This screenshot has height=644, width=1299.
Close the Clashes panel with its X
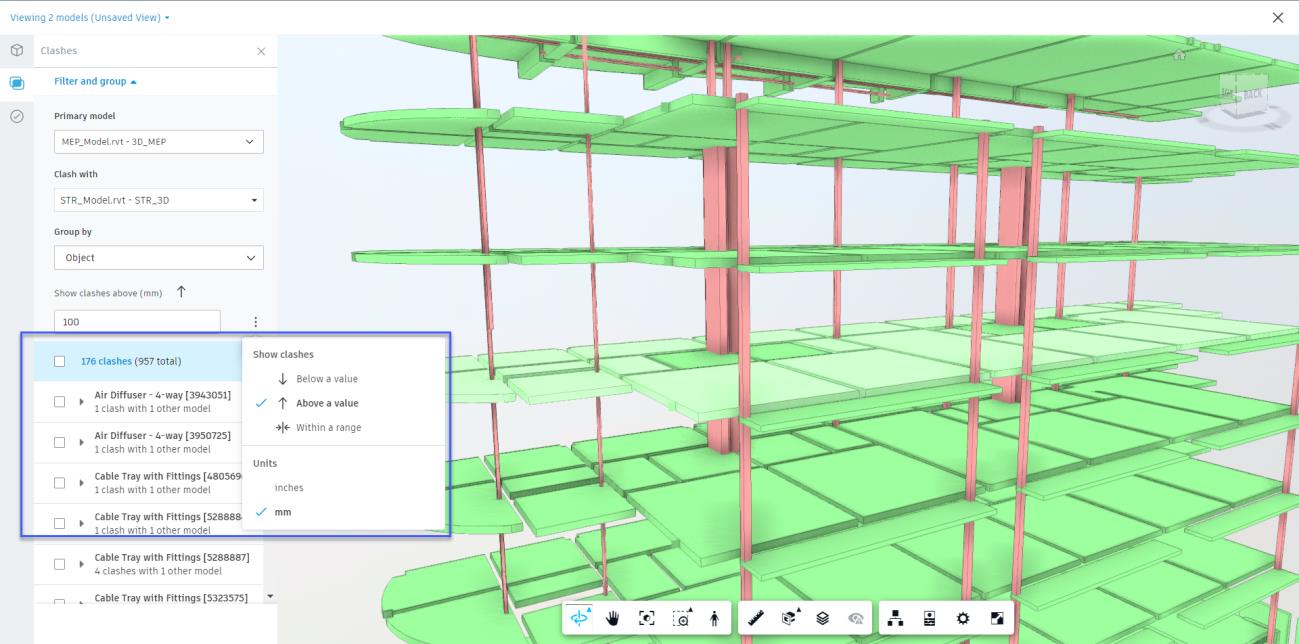261,51
